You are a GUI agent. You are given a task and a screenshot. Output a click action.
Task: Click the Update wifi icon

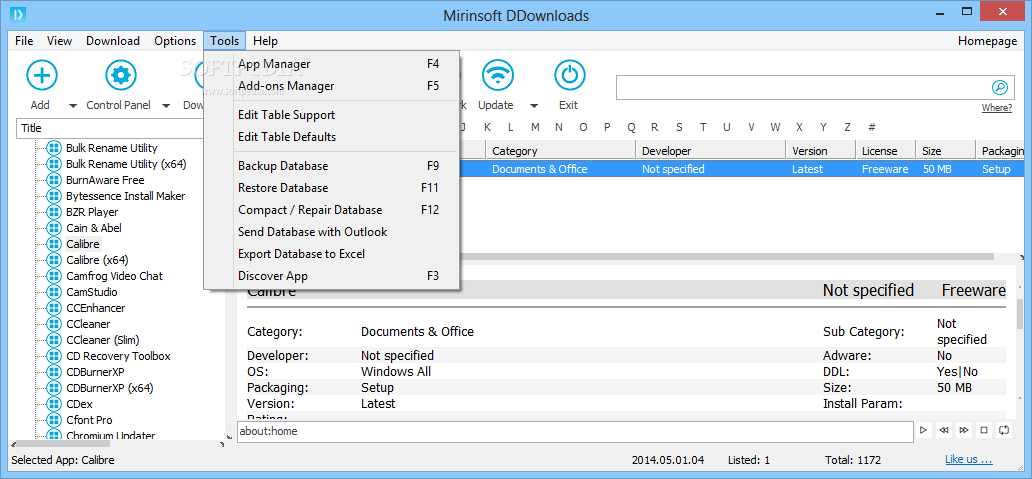[498, 75]
